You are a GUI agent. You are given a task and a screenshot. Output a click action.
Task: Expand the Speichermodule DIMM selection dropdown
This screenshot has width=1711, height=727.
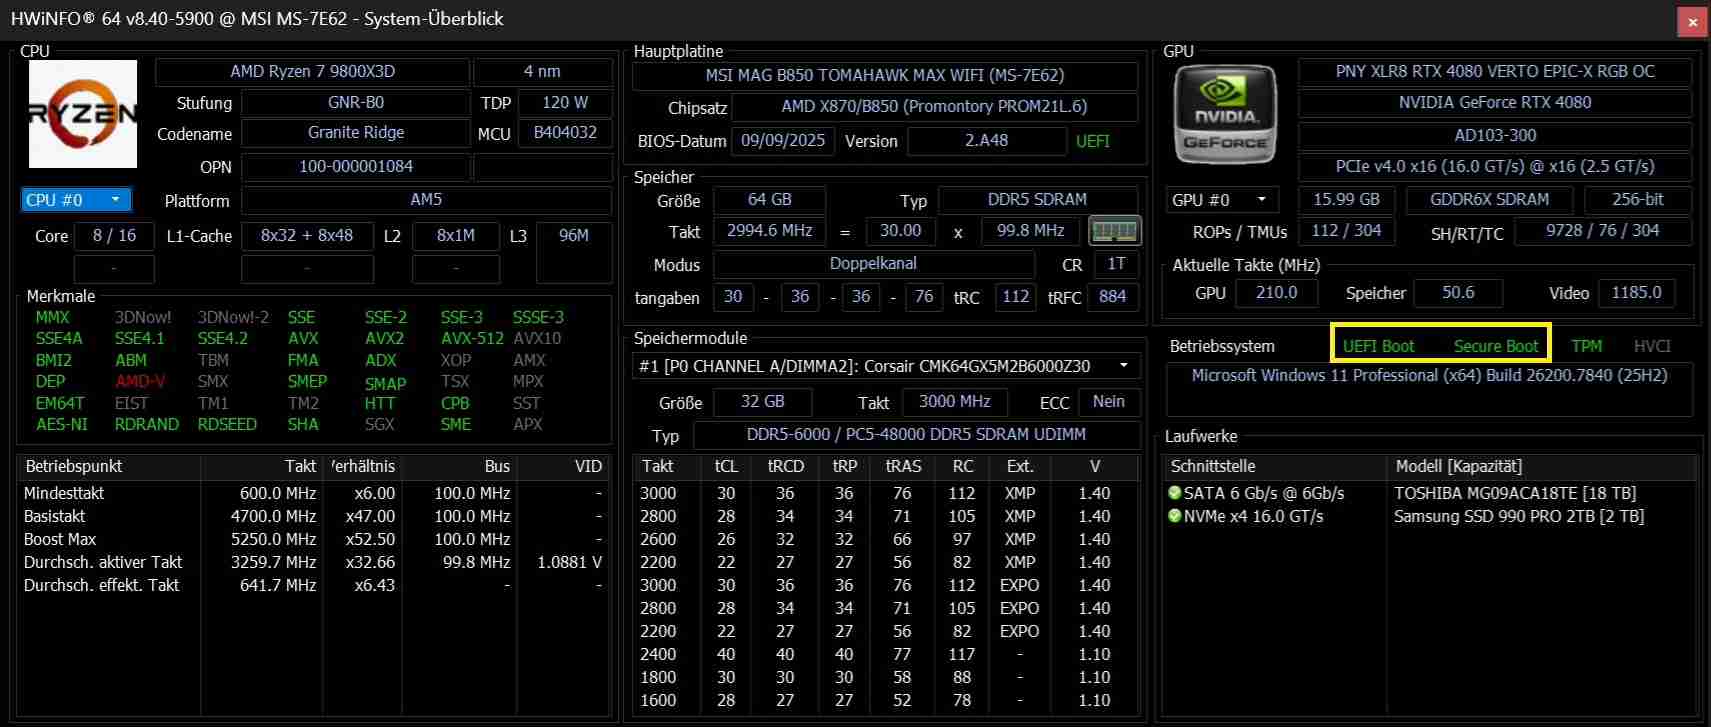(886, 366)
